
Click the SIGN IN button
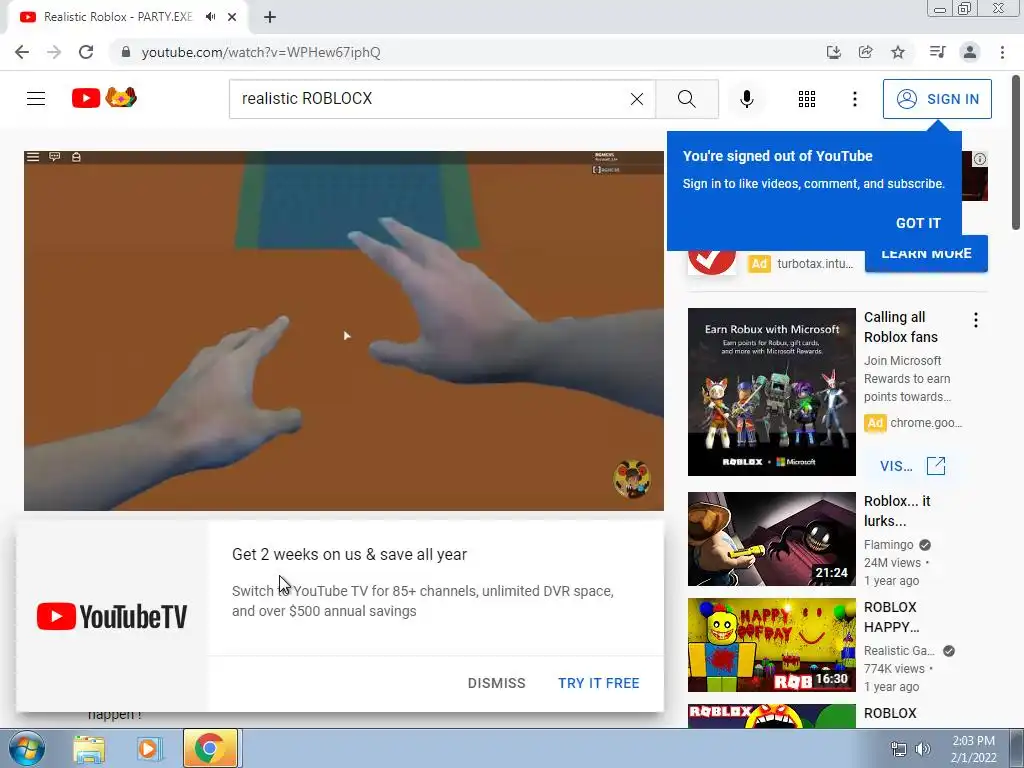[936, 99]
